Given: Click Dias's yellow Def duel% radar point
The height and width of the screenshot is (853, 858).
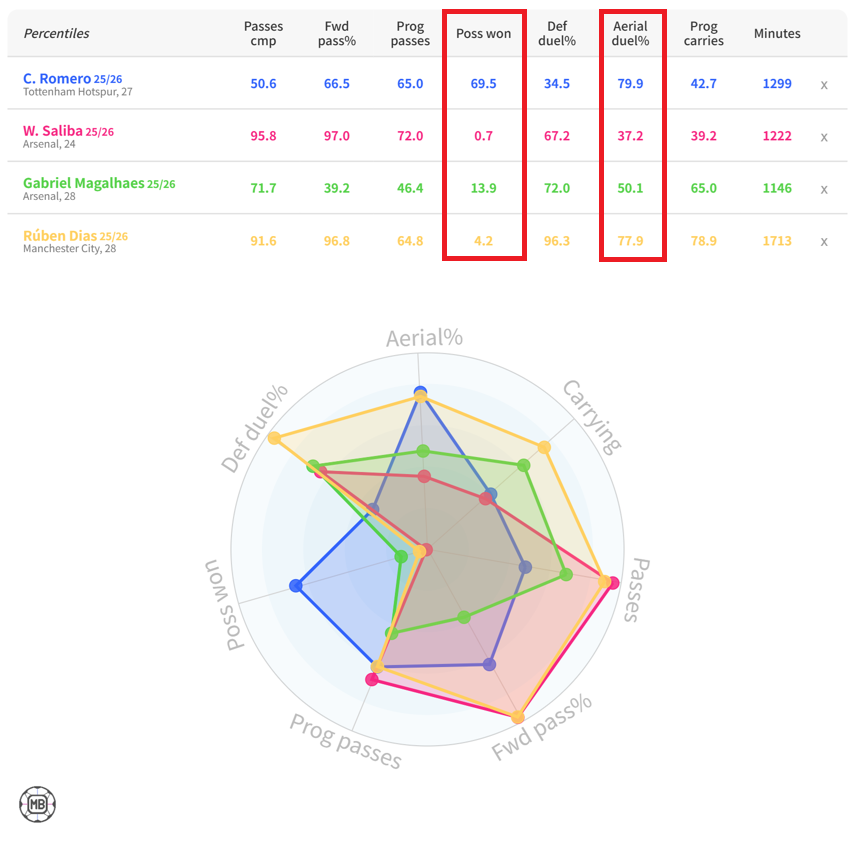Looking at the screenshot, I should (274, 438).
